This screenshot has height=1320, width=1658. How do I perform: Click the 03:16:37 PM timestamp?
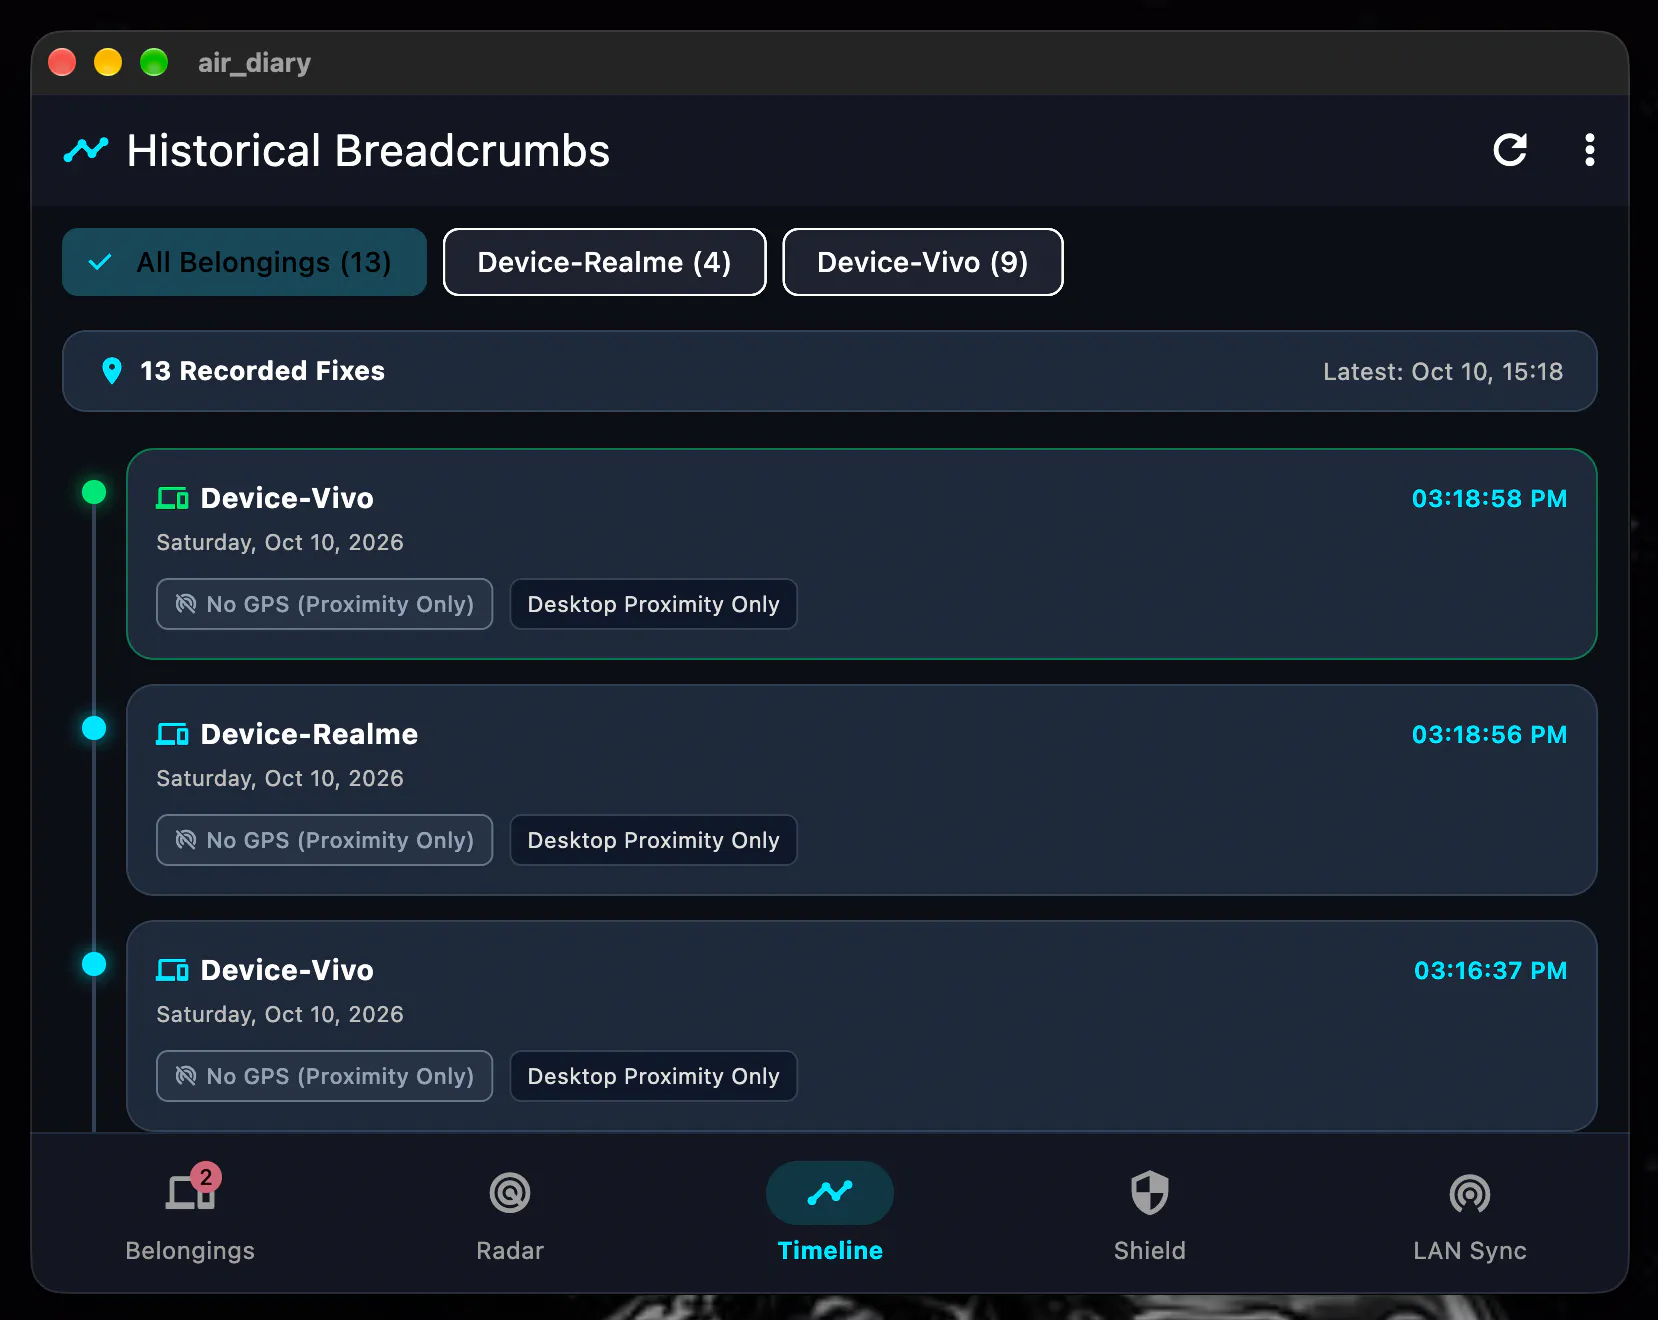click(x=1490, y=970)
